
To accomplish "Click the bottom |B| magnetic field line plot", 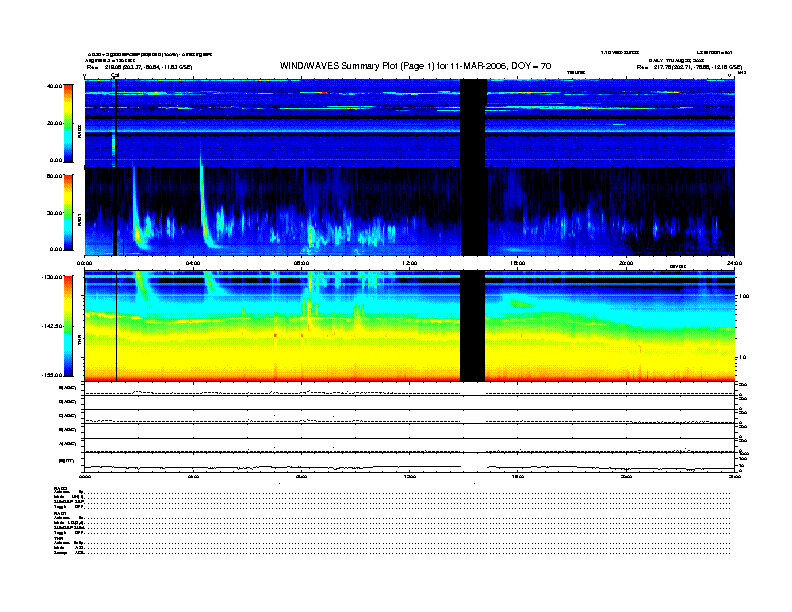I will [x=409, y=463].
